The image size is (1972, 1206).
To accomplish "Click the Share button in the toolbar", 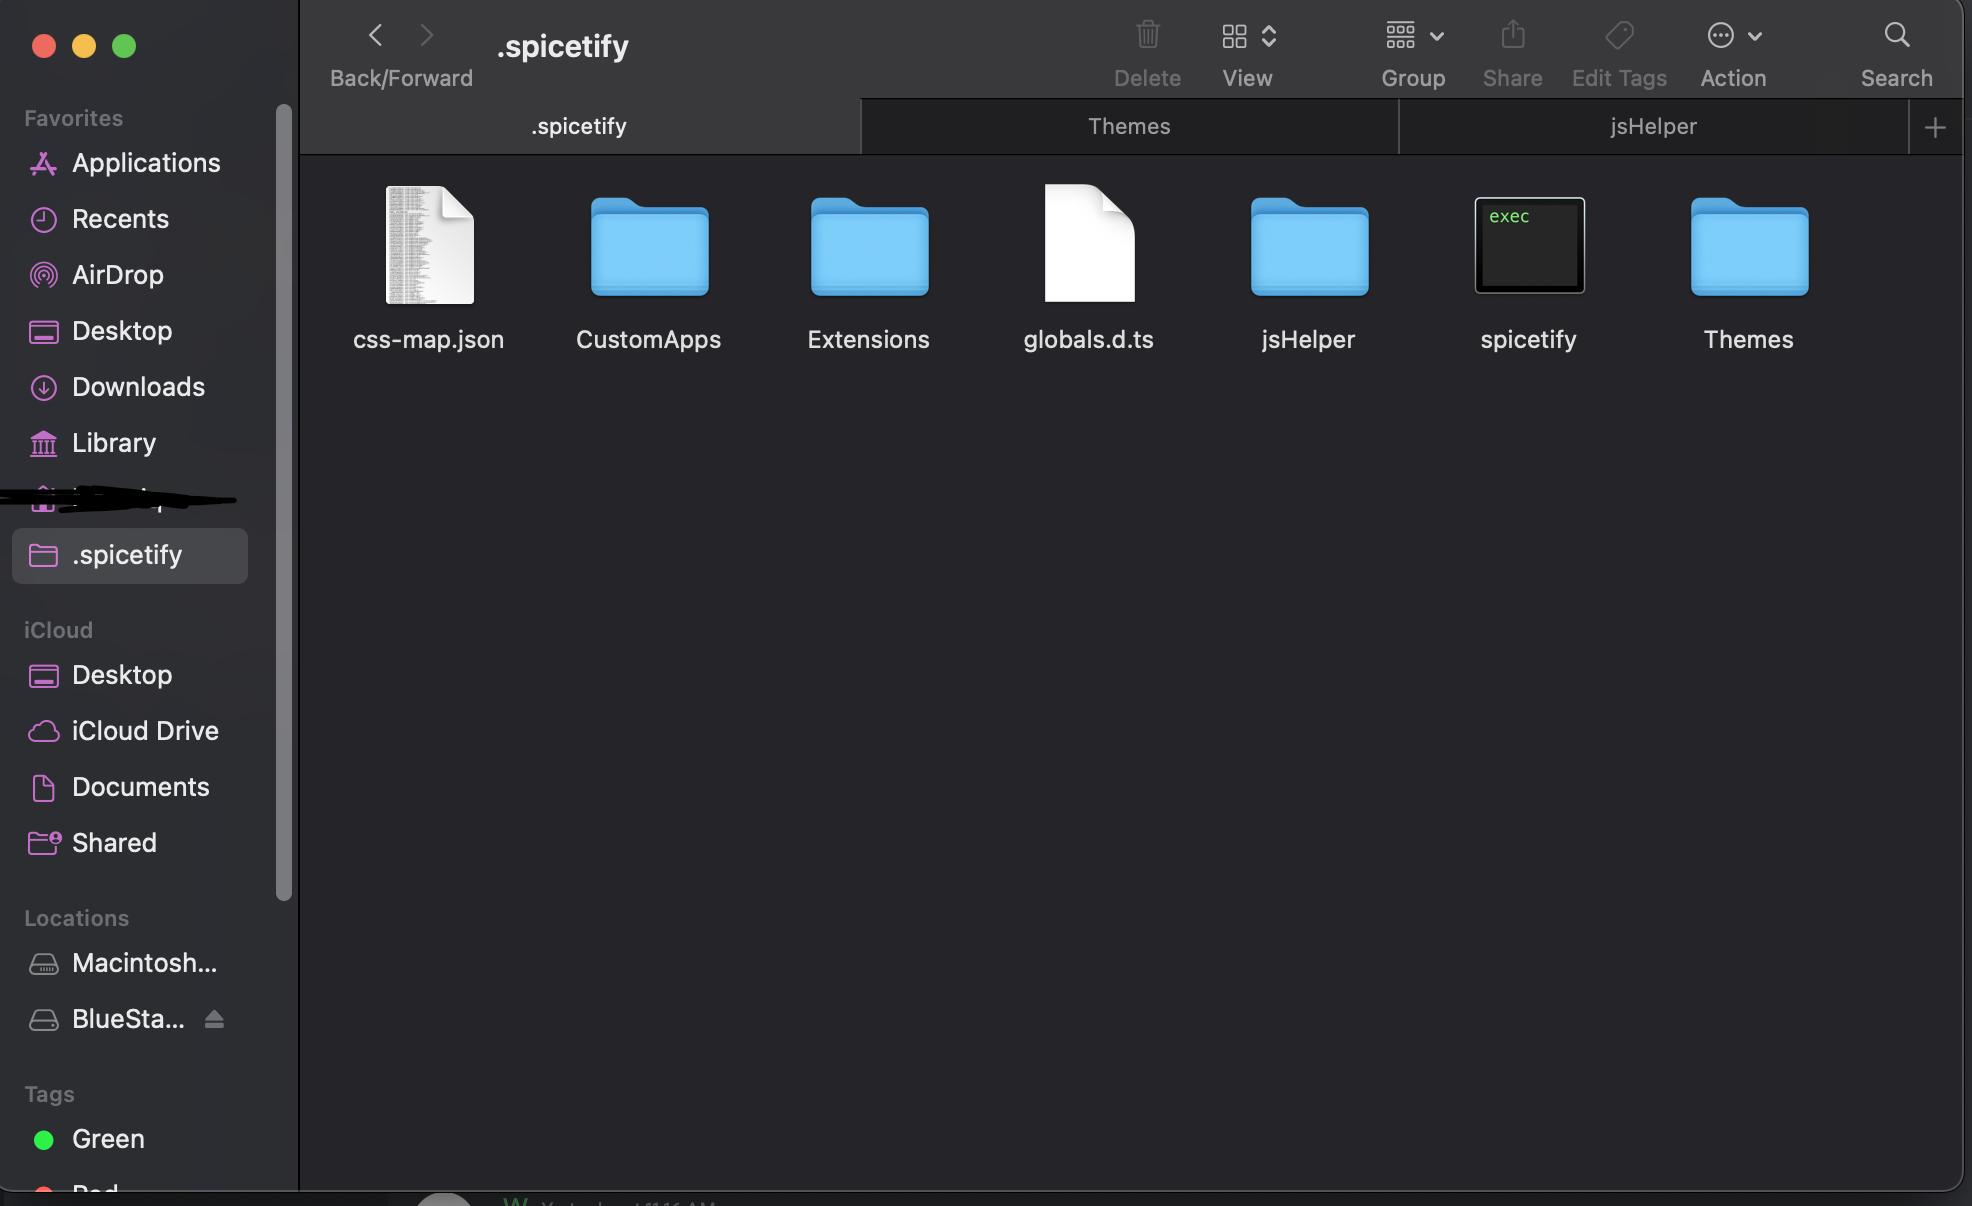I will 1512,35.
